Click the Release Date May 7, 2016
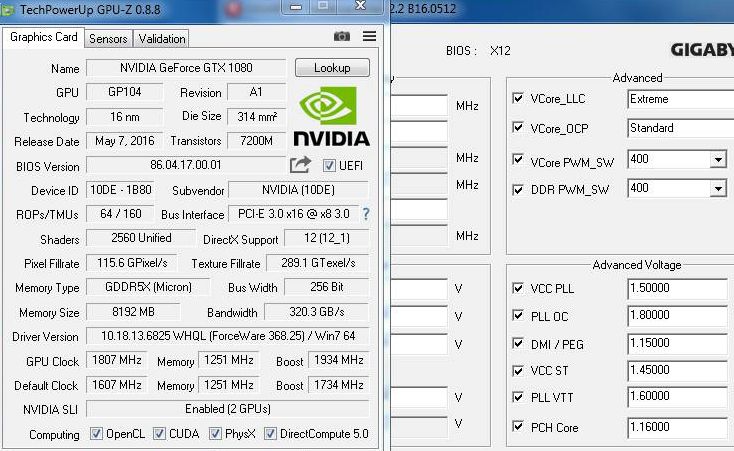Image resolution: width=734 pixels, height=451 pixels. coord(125,141)
